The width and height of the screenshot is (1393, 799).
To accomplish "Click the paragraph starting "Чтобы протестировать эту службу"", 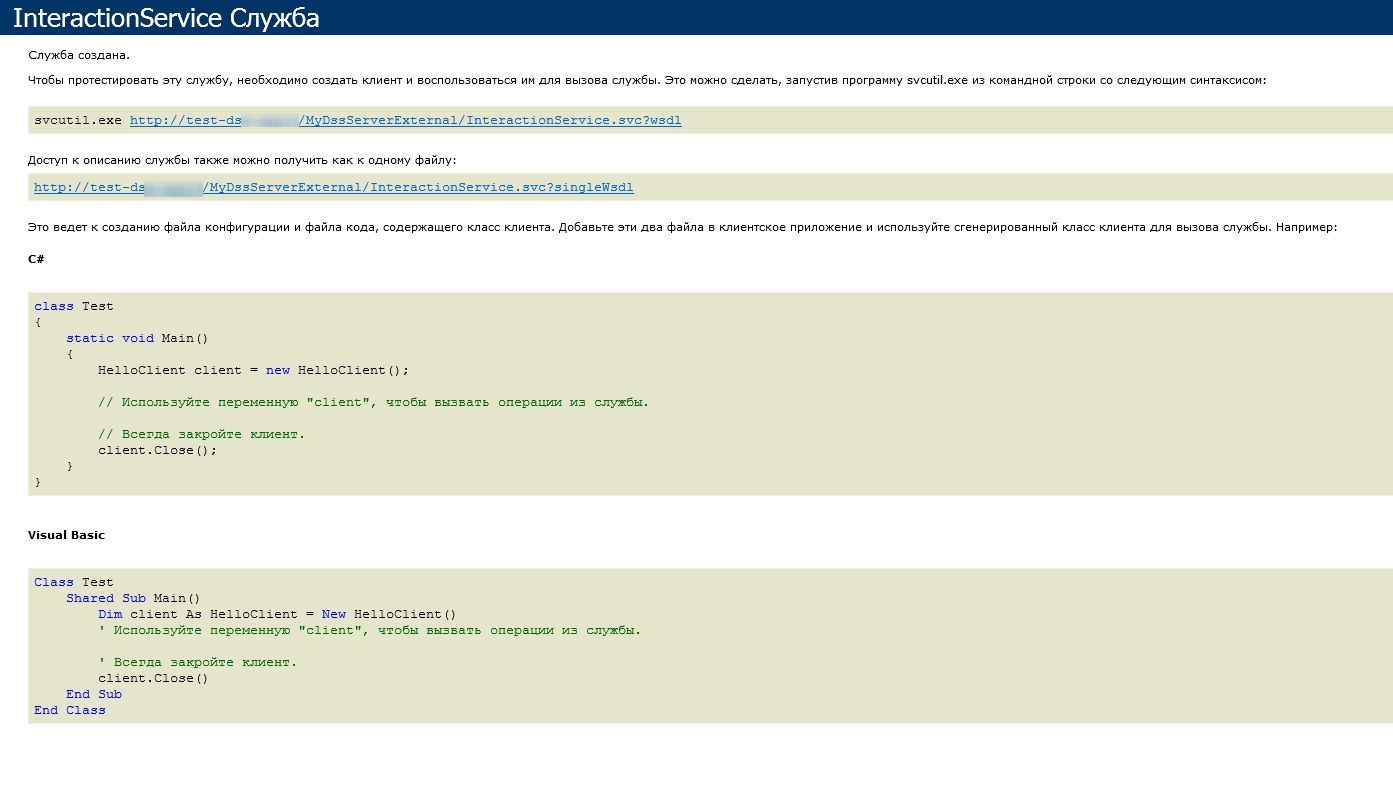I will coord(646,80).
